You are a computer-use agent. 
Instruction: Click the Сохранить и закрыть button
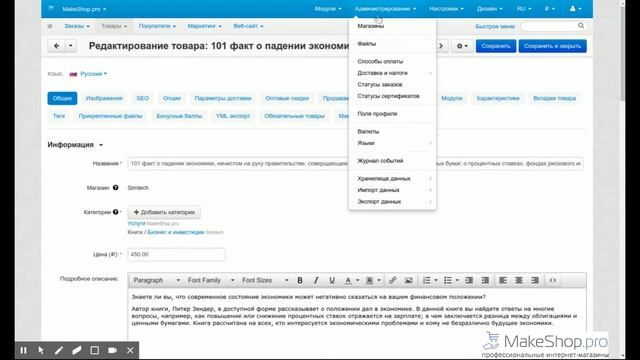pyautogui.click(x=552, y=46)
